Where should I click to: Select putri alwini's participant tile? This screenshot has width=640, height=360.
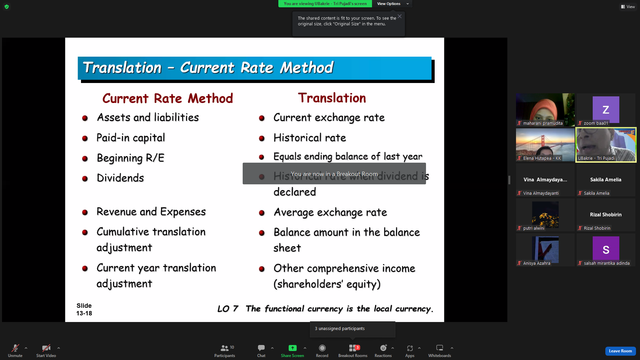click(545, 215)
